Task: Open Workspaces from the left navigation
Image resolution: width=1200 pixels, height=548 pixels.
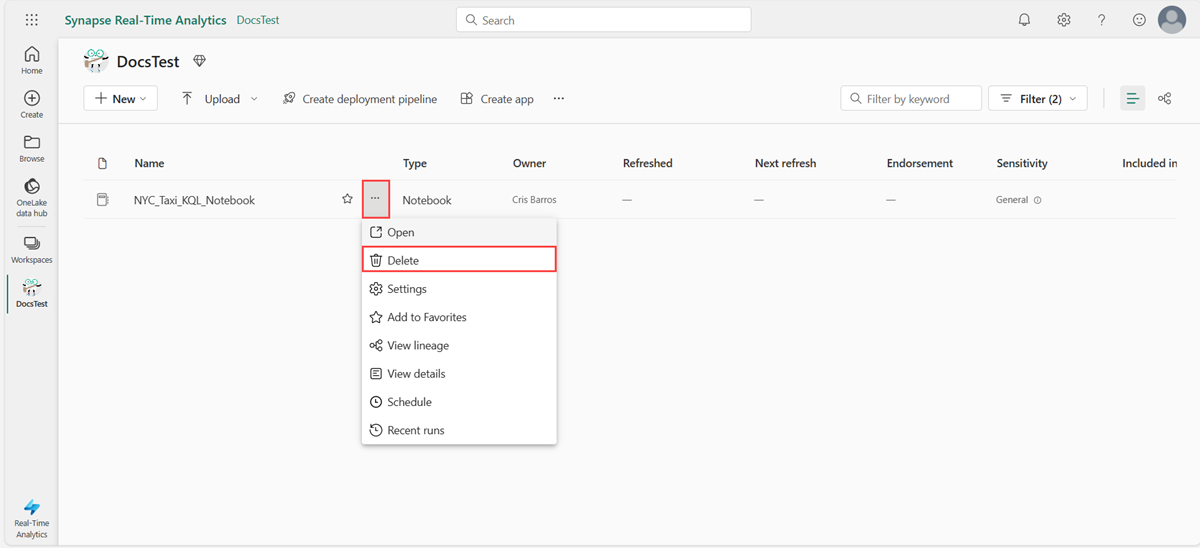Action: click(x=32, y=250)
